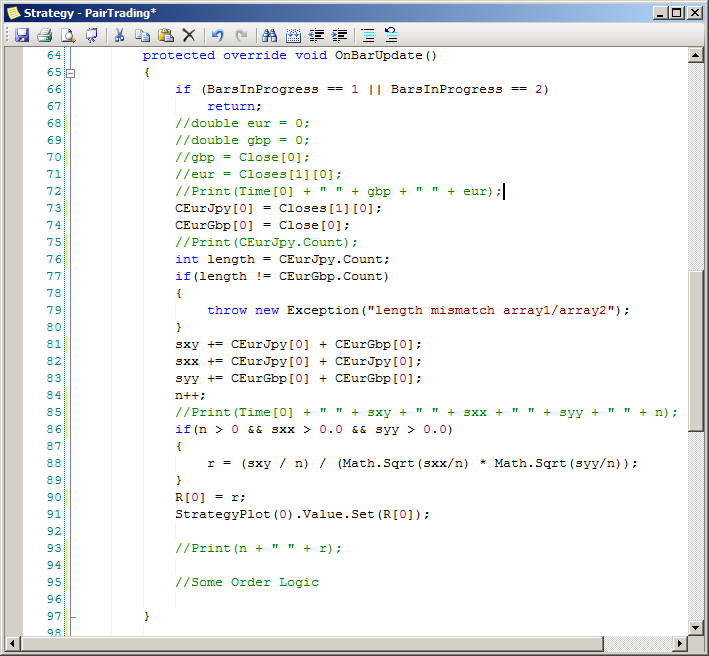Click the Decrease indent icon

click(317, 35)
